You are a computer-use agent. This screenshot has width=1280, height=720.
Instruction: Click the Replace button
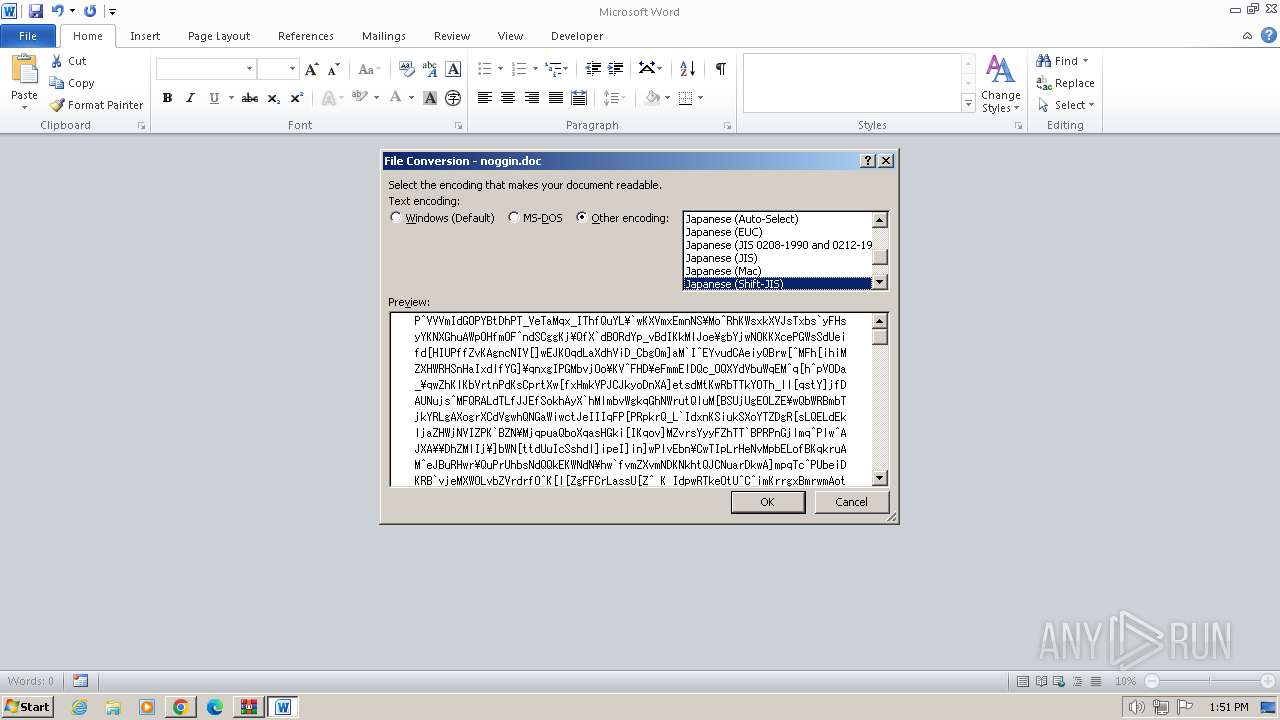(x=1066, y=83)
